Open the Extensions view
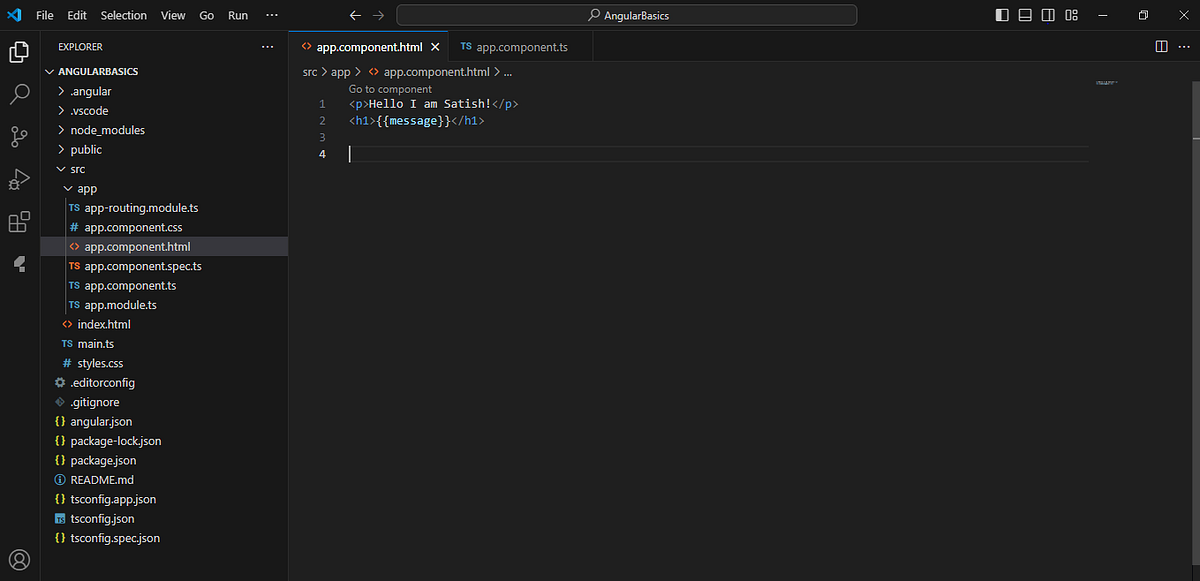 [18, 222]
